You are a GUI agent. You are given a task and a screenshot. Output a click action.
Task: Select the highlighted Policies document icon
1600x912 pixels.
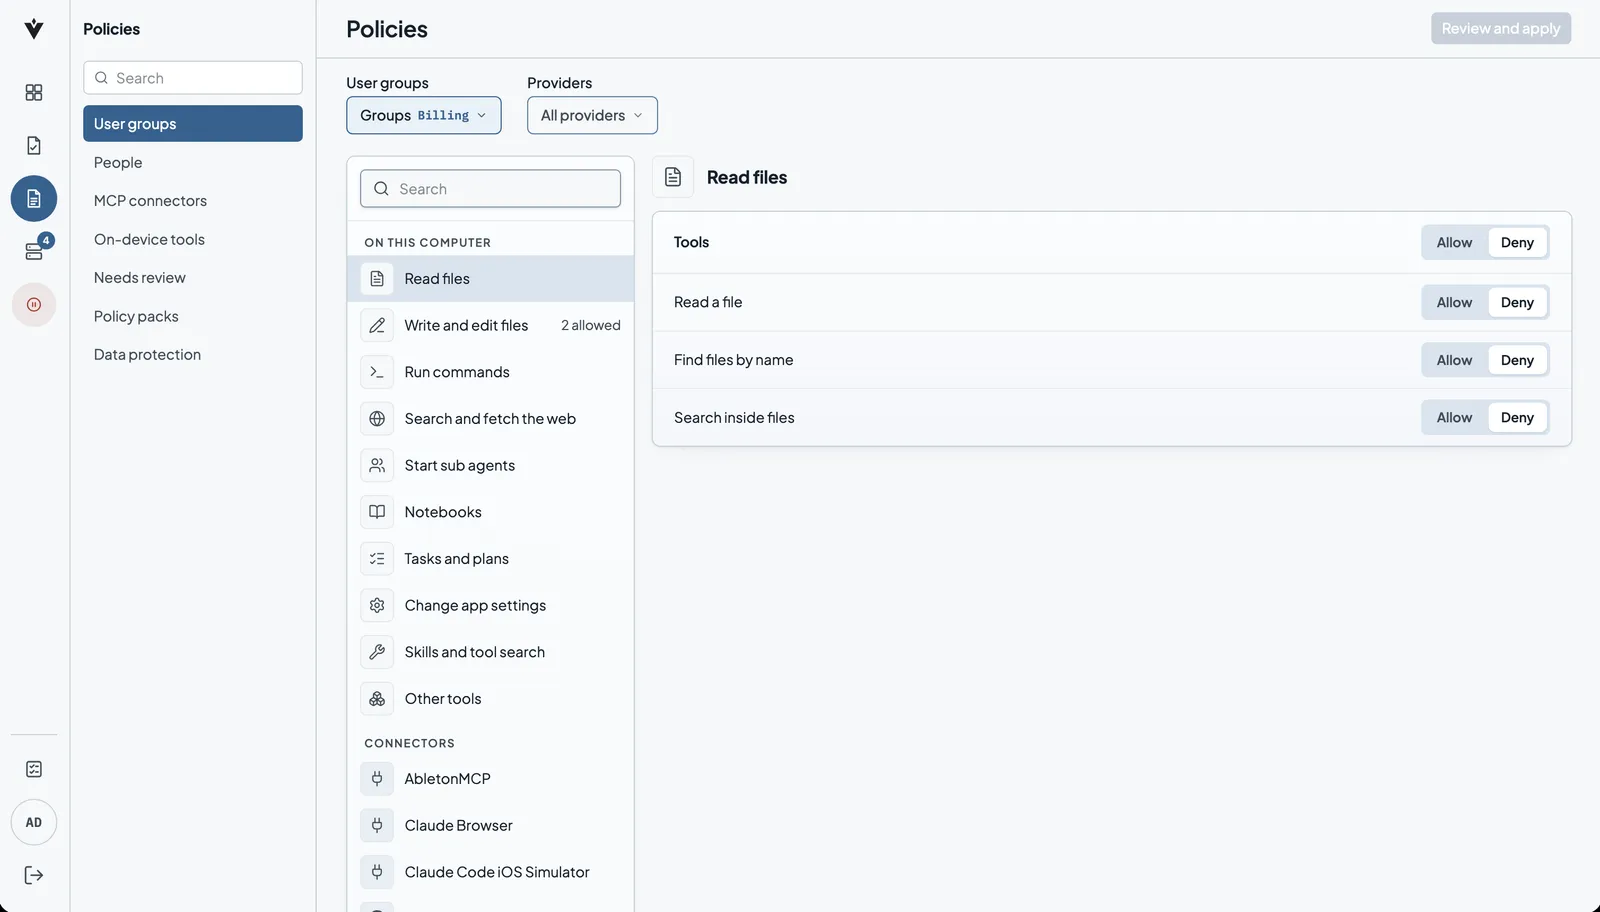34,198
